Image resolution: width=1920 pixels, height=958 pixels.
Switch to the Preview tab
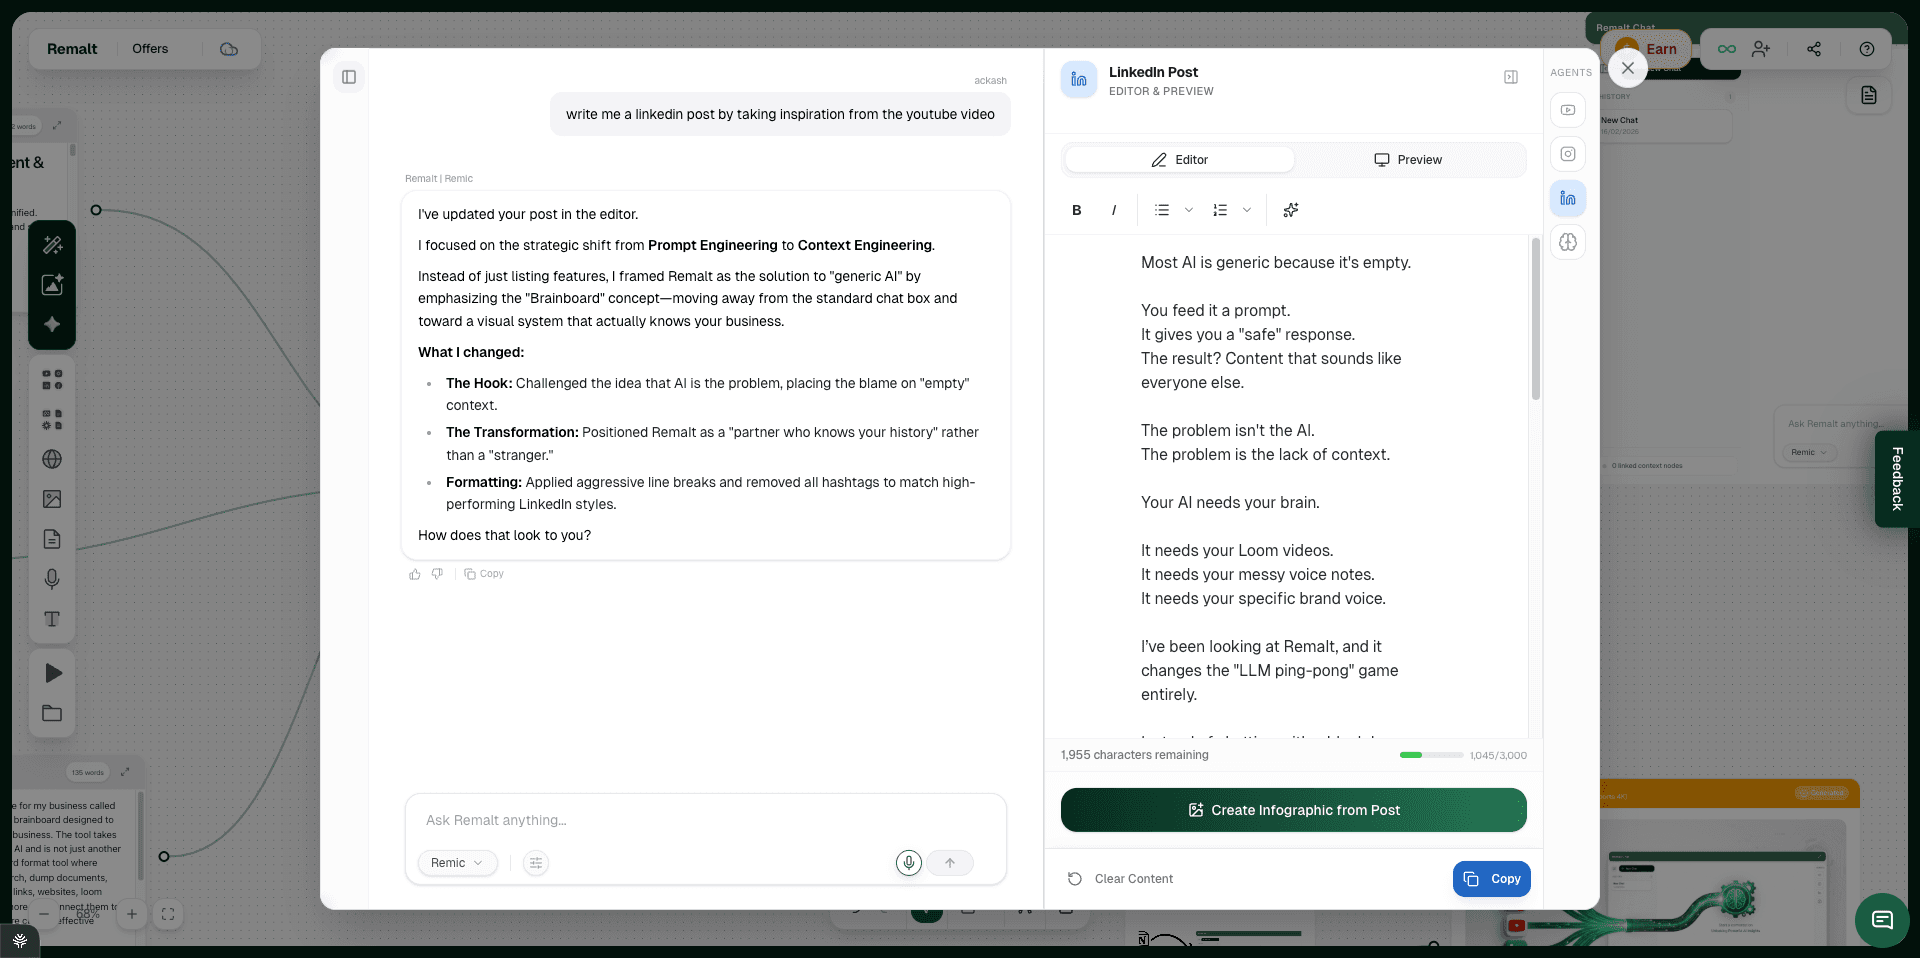[x=1408, y=160]
